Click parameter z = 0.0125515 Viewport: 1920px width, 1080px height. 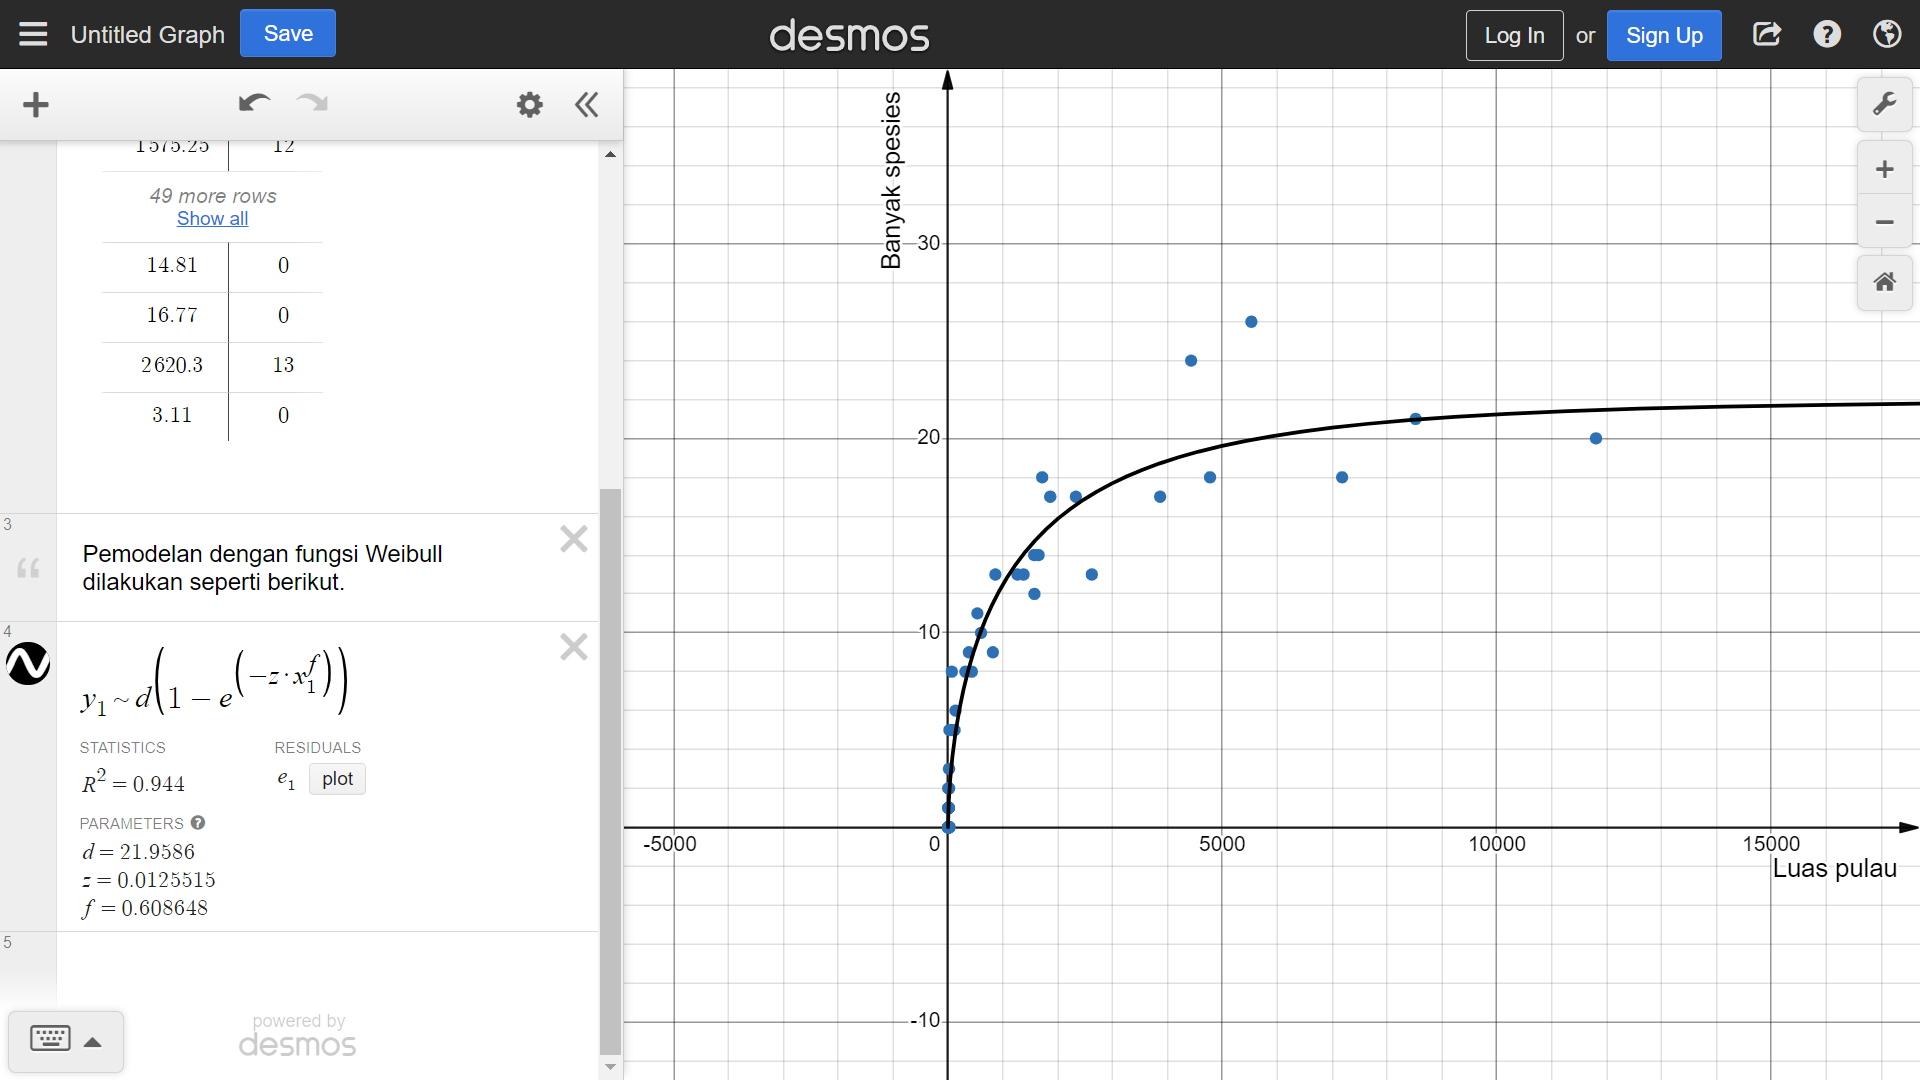click(149, 880)
